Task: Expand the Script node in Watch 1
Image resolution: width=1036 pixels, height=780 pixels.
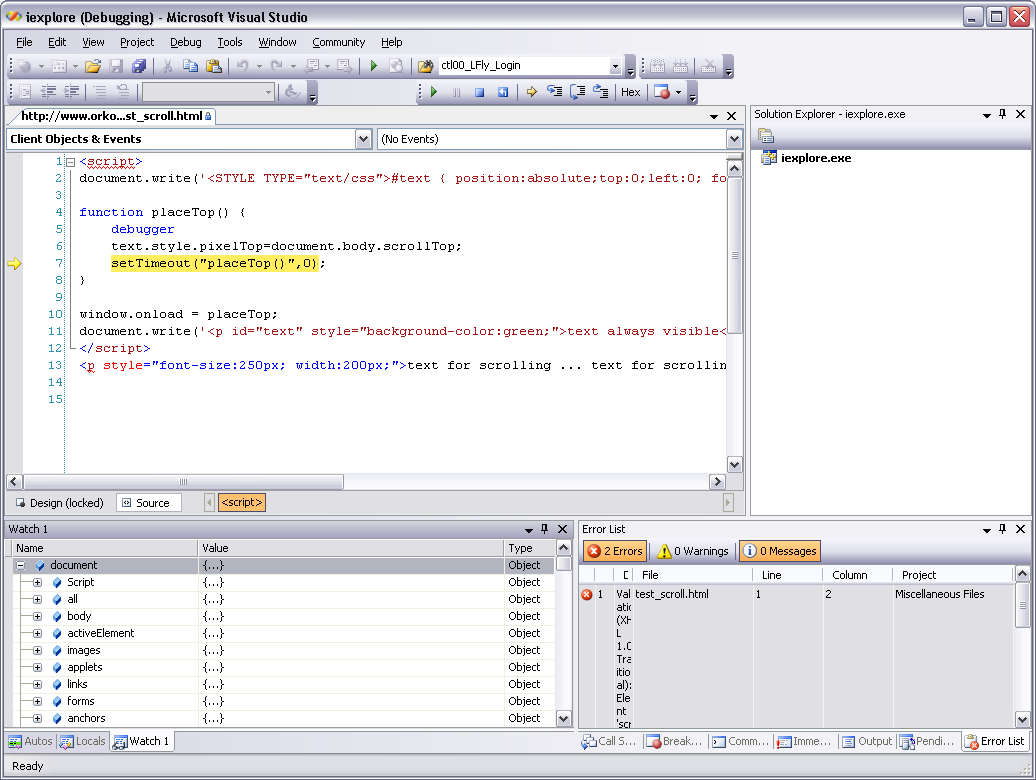Action: pos(37,583)
